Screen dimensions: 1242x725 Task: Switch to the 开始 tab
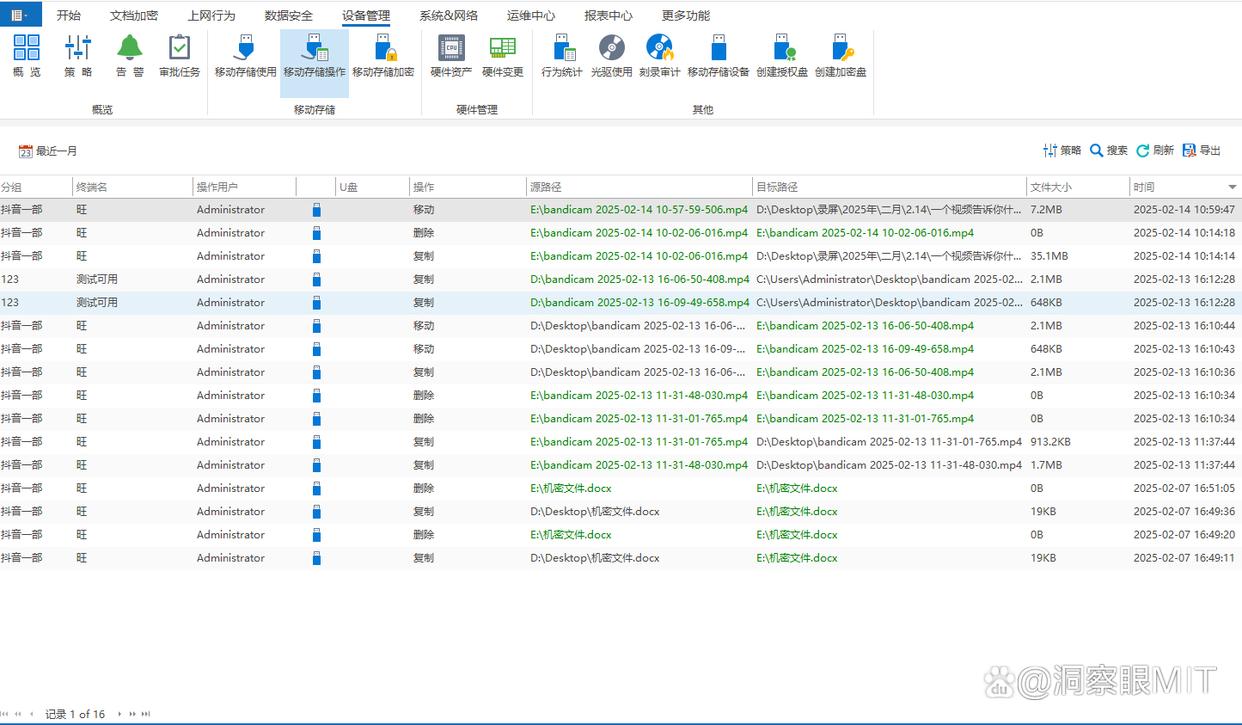pos(69,16)
